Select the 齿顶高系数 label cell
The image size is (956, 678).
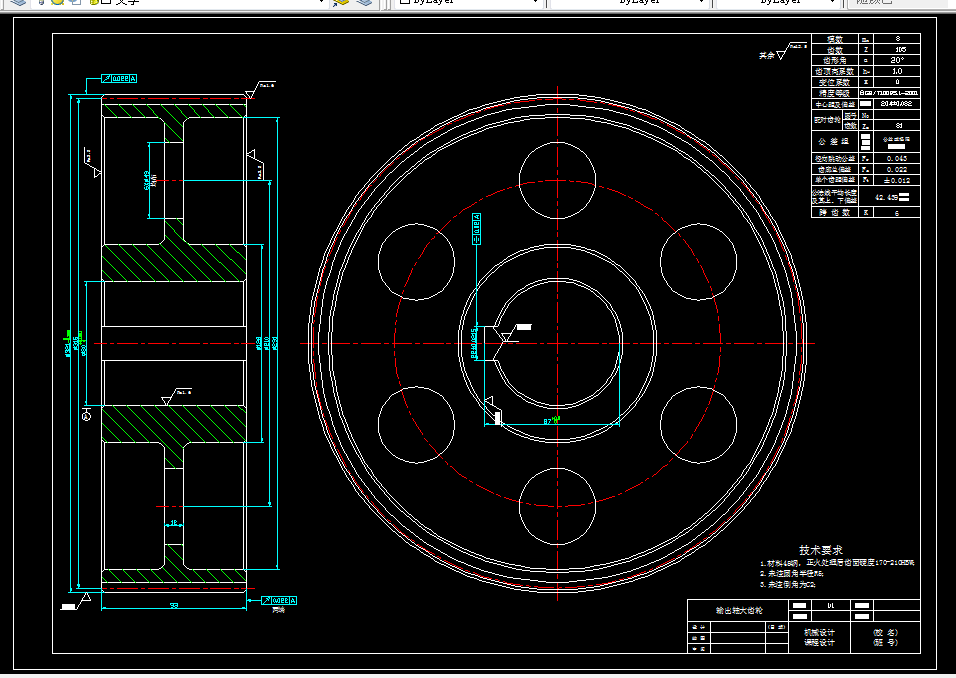coord(835,71)
